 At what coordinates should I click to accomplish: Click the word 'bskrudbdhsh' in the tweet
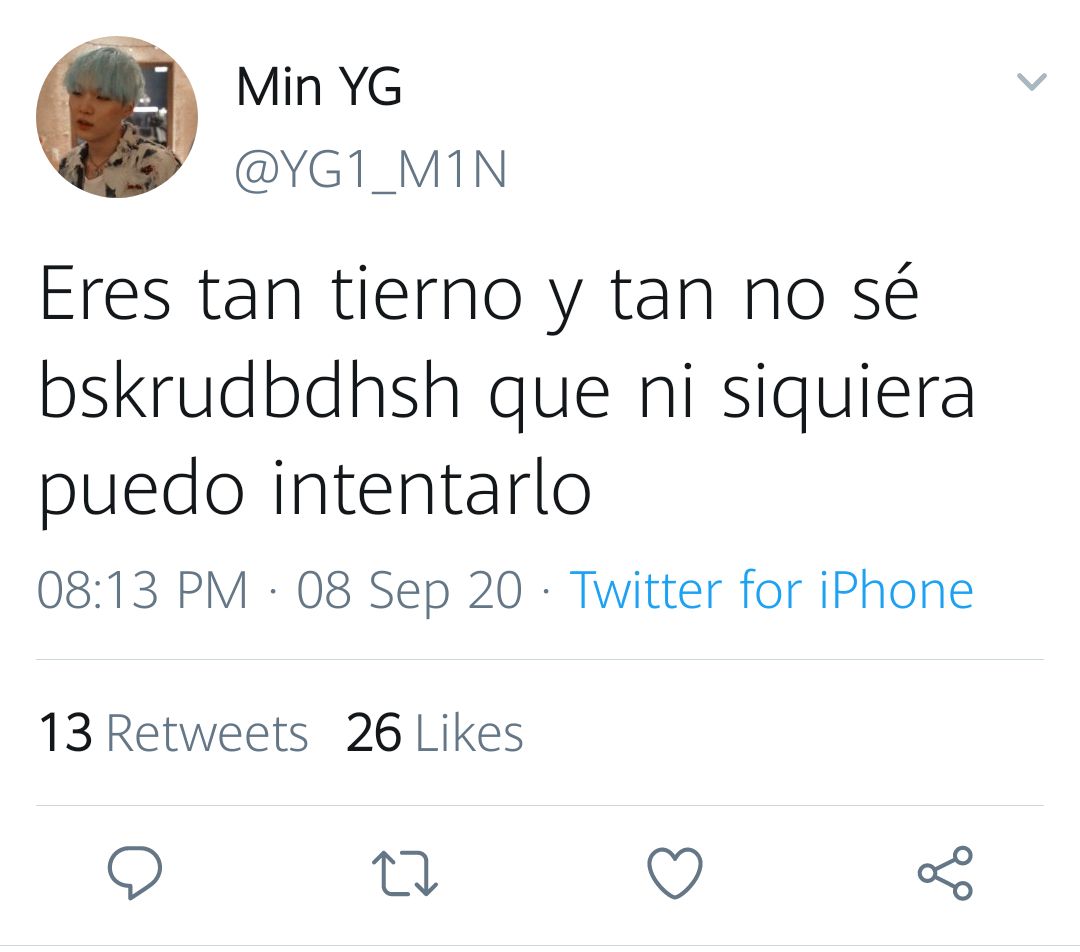(249, 390)
